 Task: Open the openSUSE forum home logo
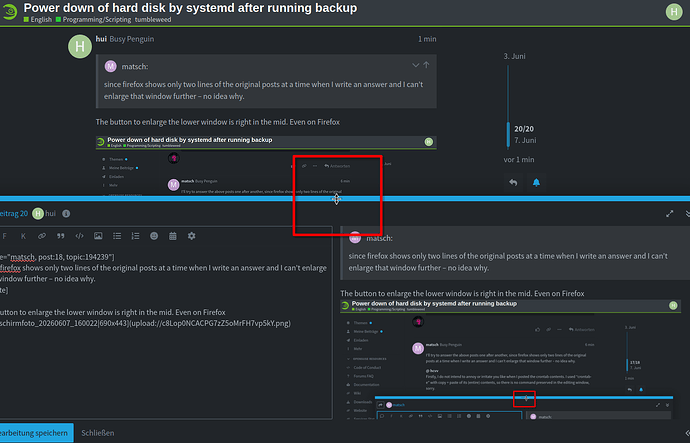click(x=9, y=12)
